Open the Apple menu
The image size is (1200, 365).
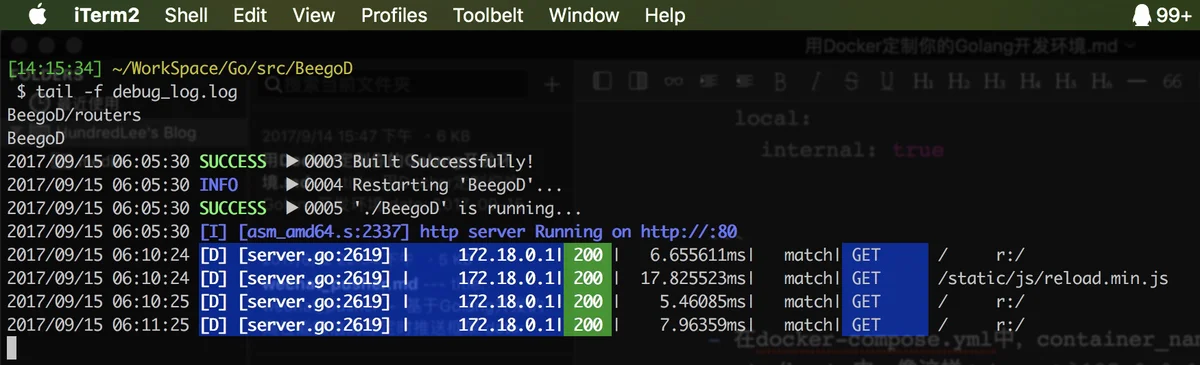click(37, 15)
